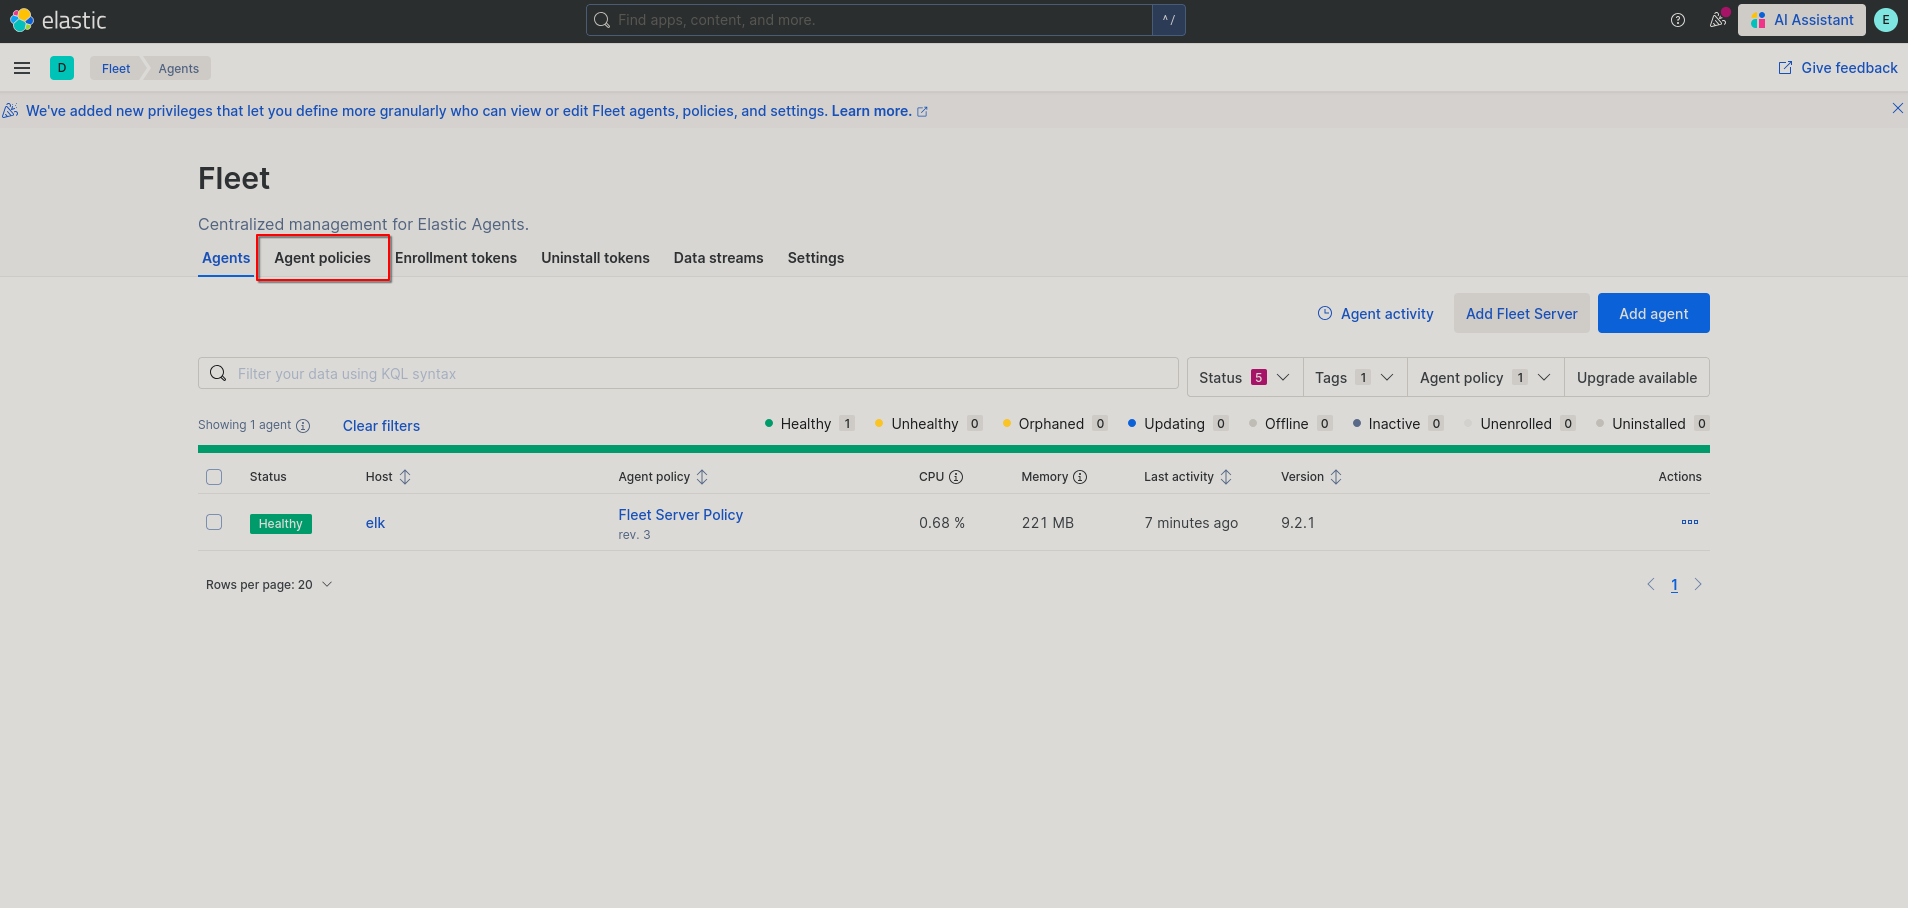Expand the Tags filter dropdown
The width and height of the screenshot is (1908, 908).
click(x=1355, y=377)
